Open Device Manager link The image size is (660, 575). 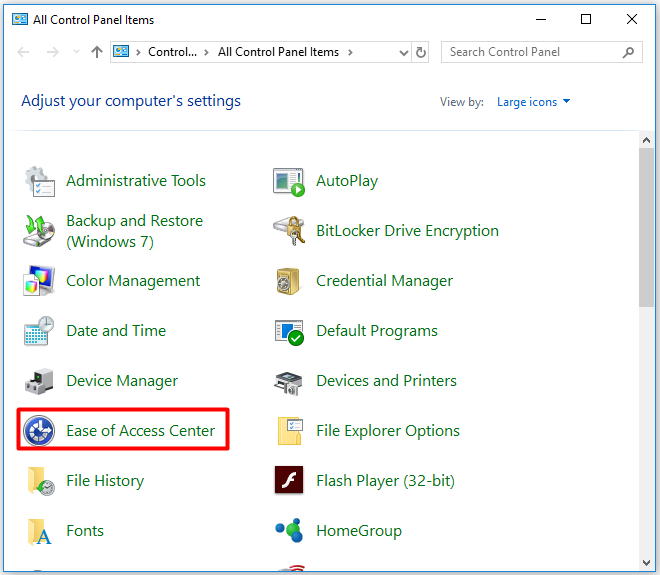coord(122,381)
